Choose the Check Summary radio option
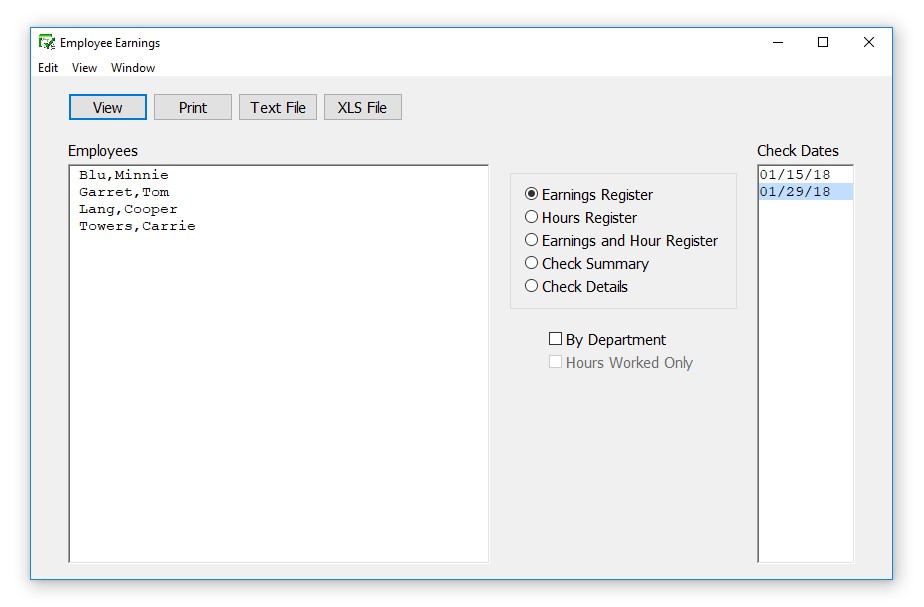Viewport: 924px width, 607px height. [x=532, y=263]
